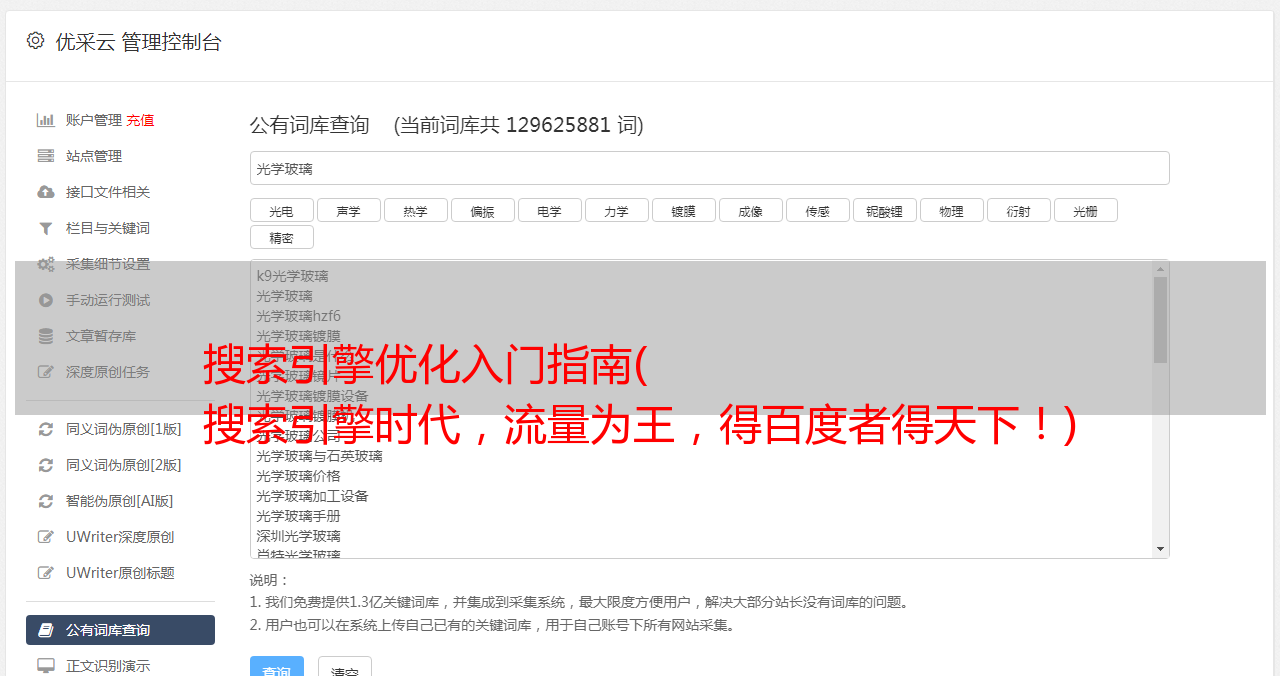1280x676 pixels.
Task: Click the database icon for 文章暂存库
Action: (45, 336)
